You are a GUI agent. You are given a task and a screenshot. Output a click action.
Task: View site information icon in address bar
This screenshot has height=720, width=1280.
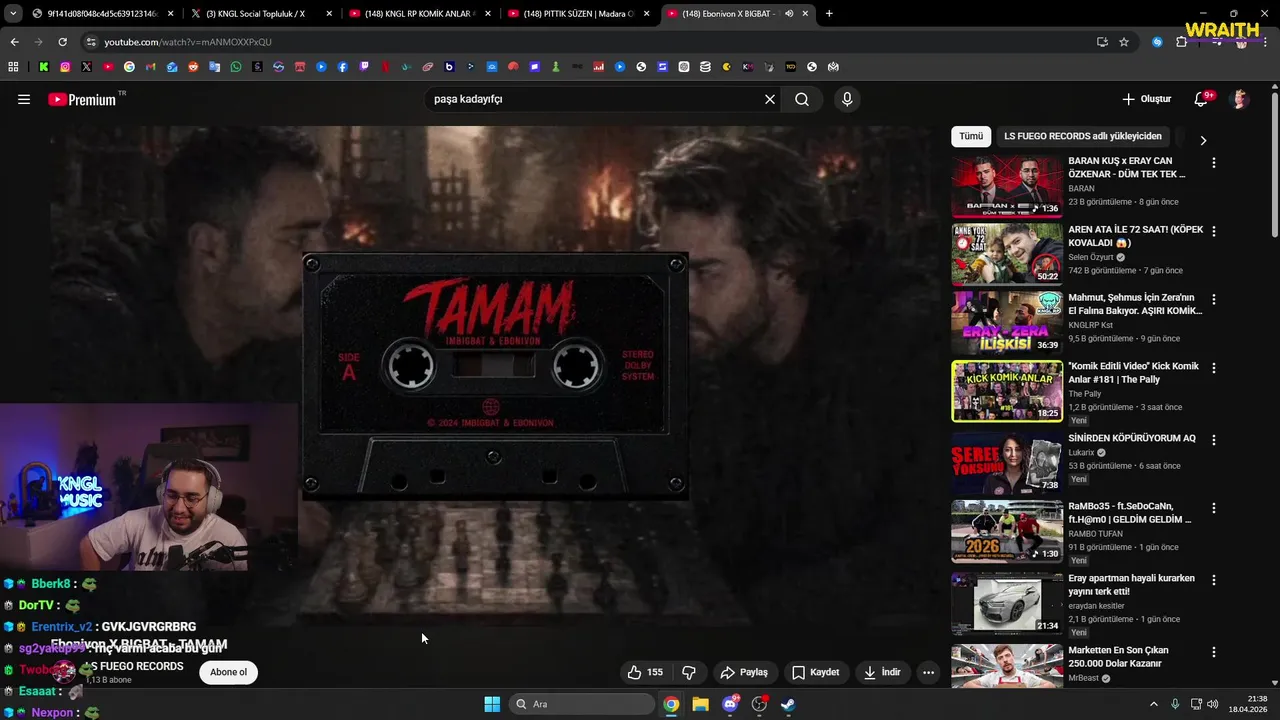pyautogui.click(x=92, y=42)
